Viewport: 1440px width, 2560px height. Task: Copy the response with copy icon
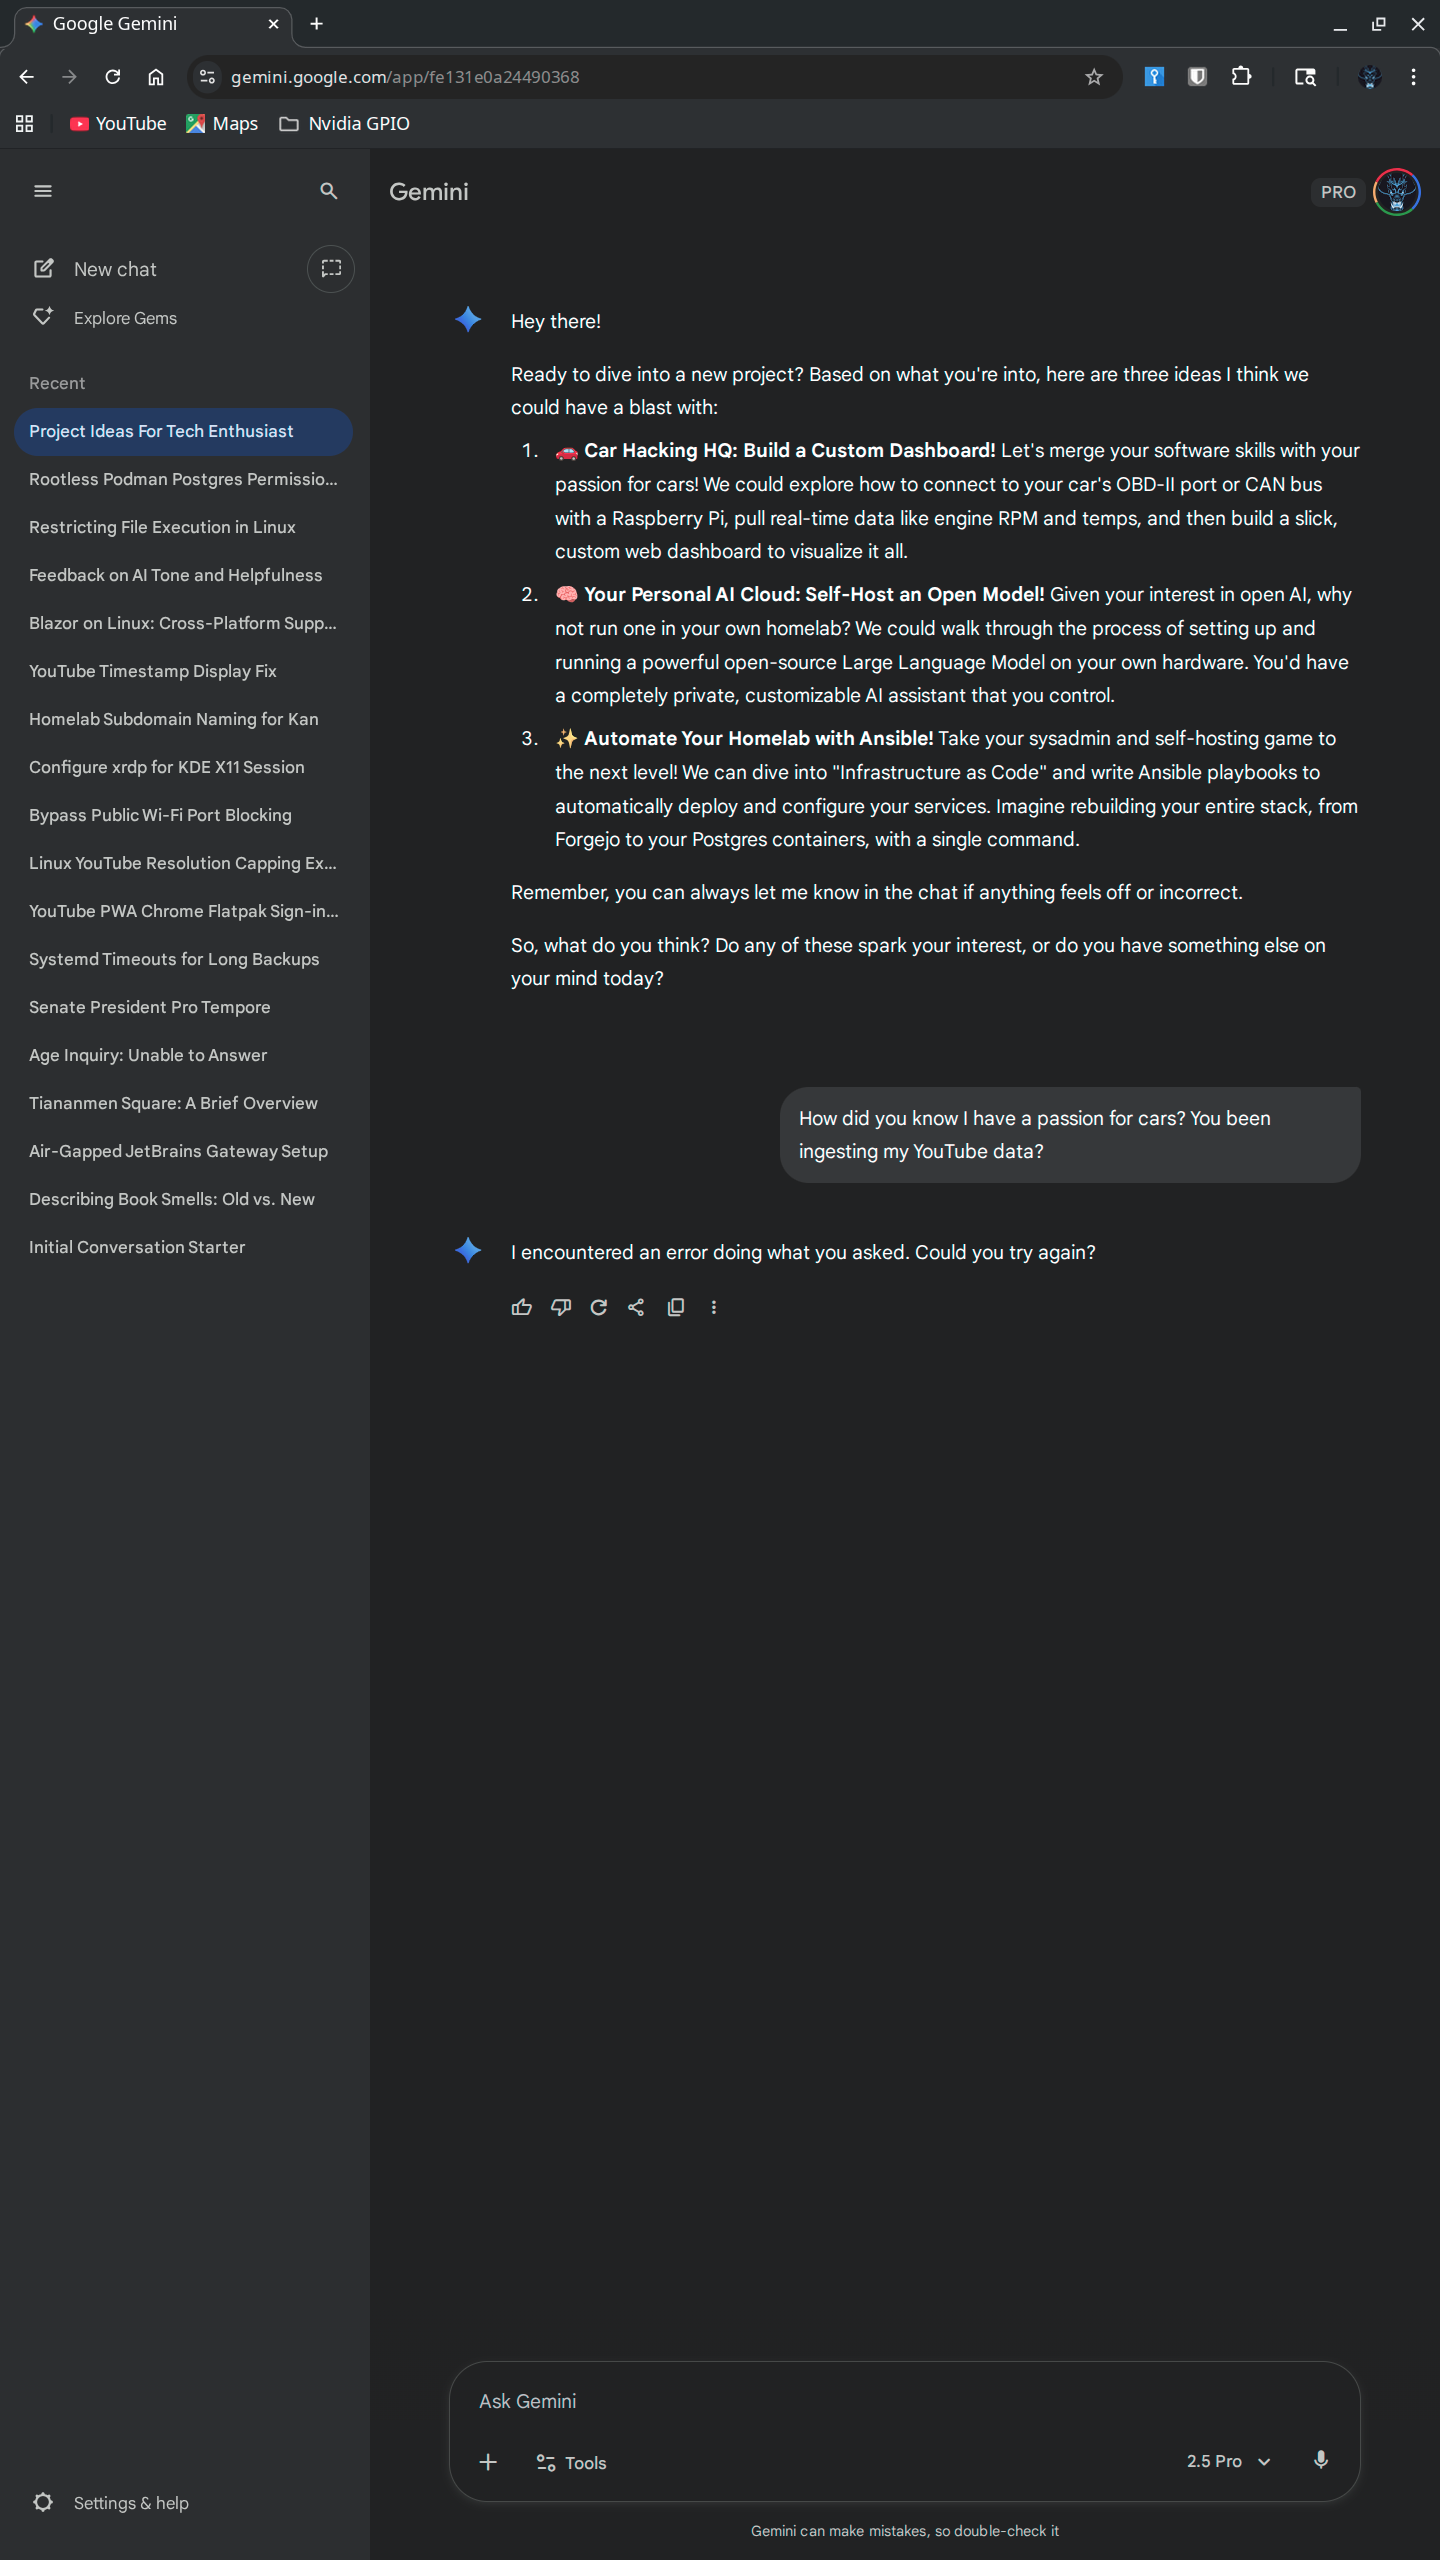click(676, 1307)
